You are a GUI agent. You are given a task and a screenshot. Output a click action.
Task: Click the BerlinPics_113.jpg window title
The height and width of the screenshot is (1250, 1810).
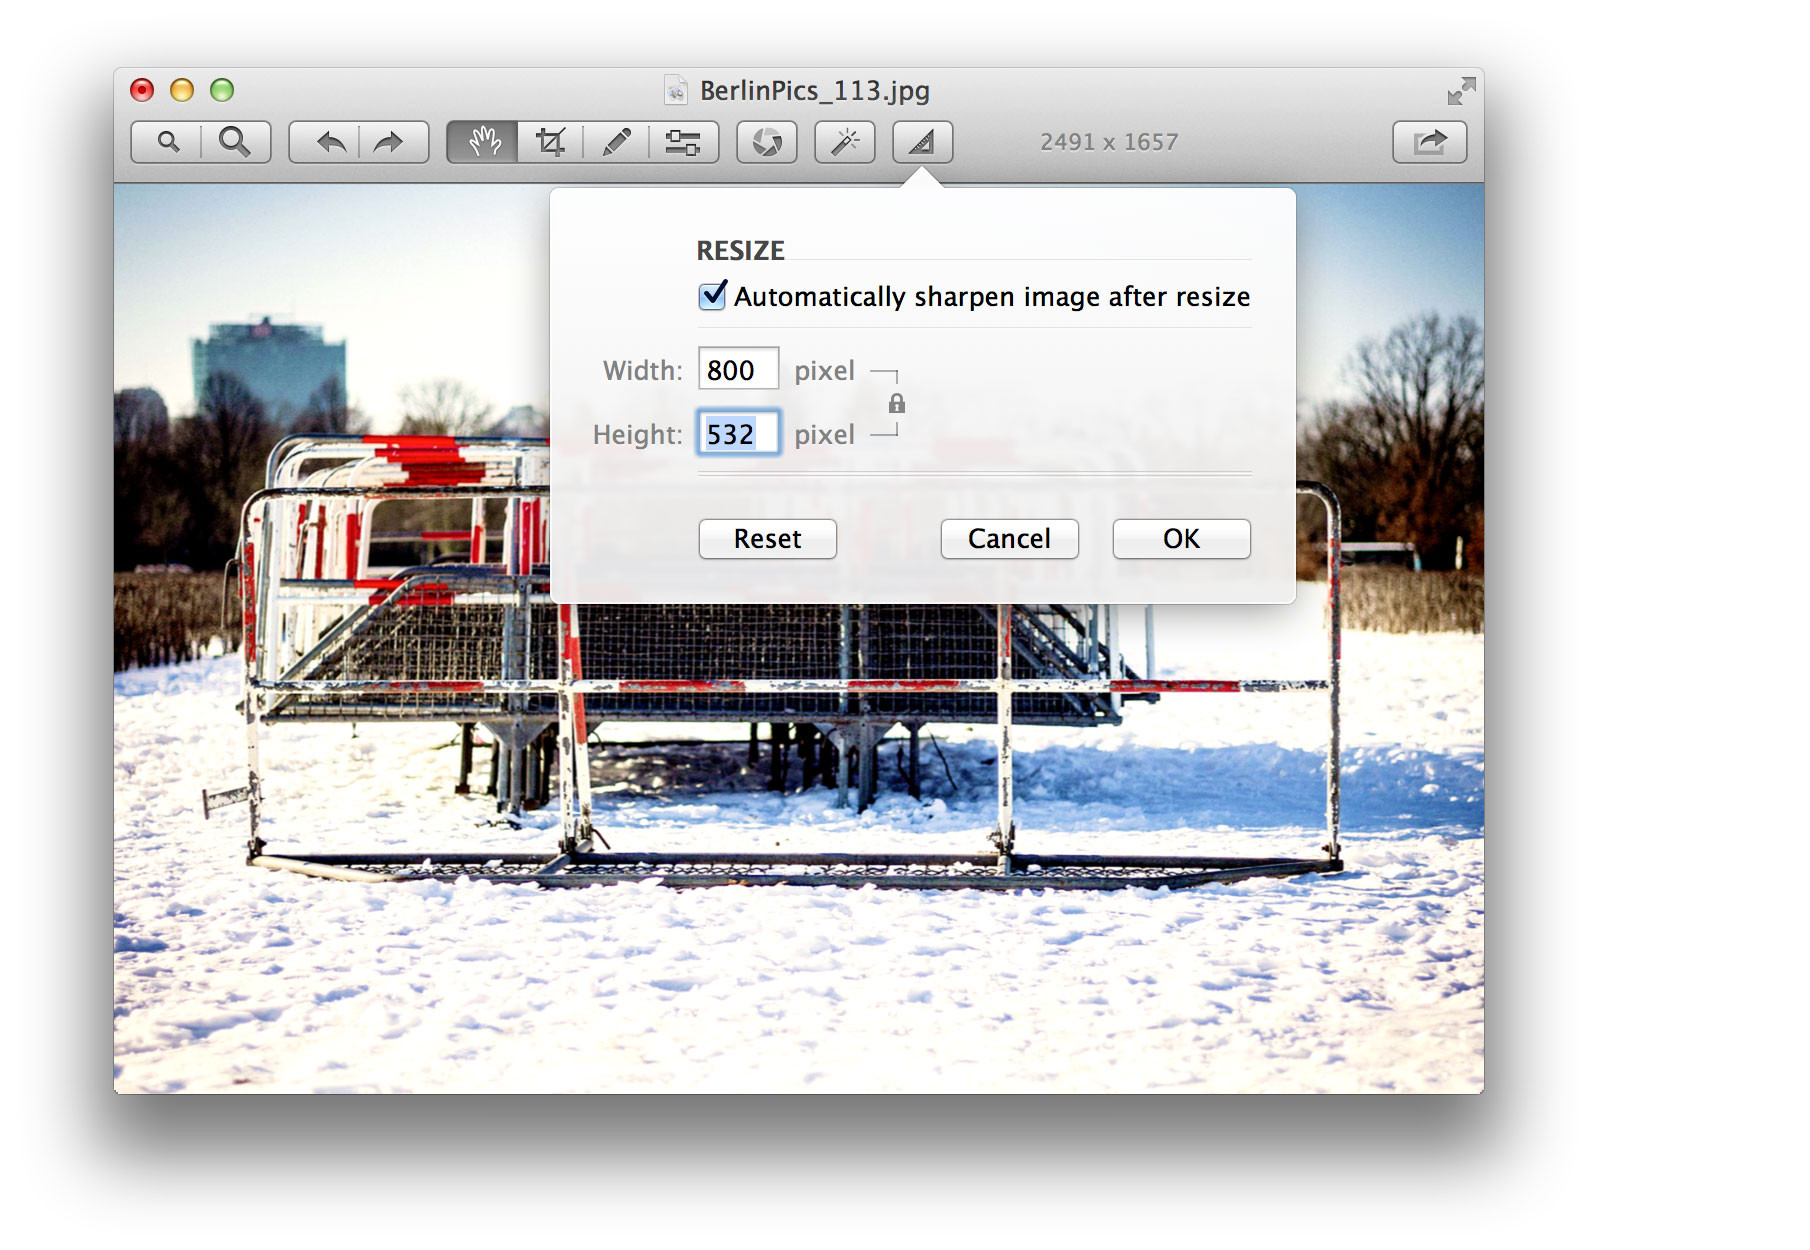[x=814, y=90]
